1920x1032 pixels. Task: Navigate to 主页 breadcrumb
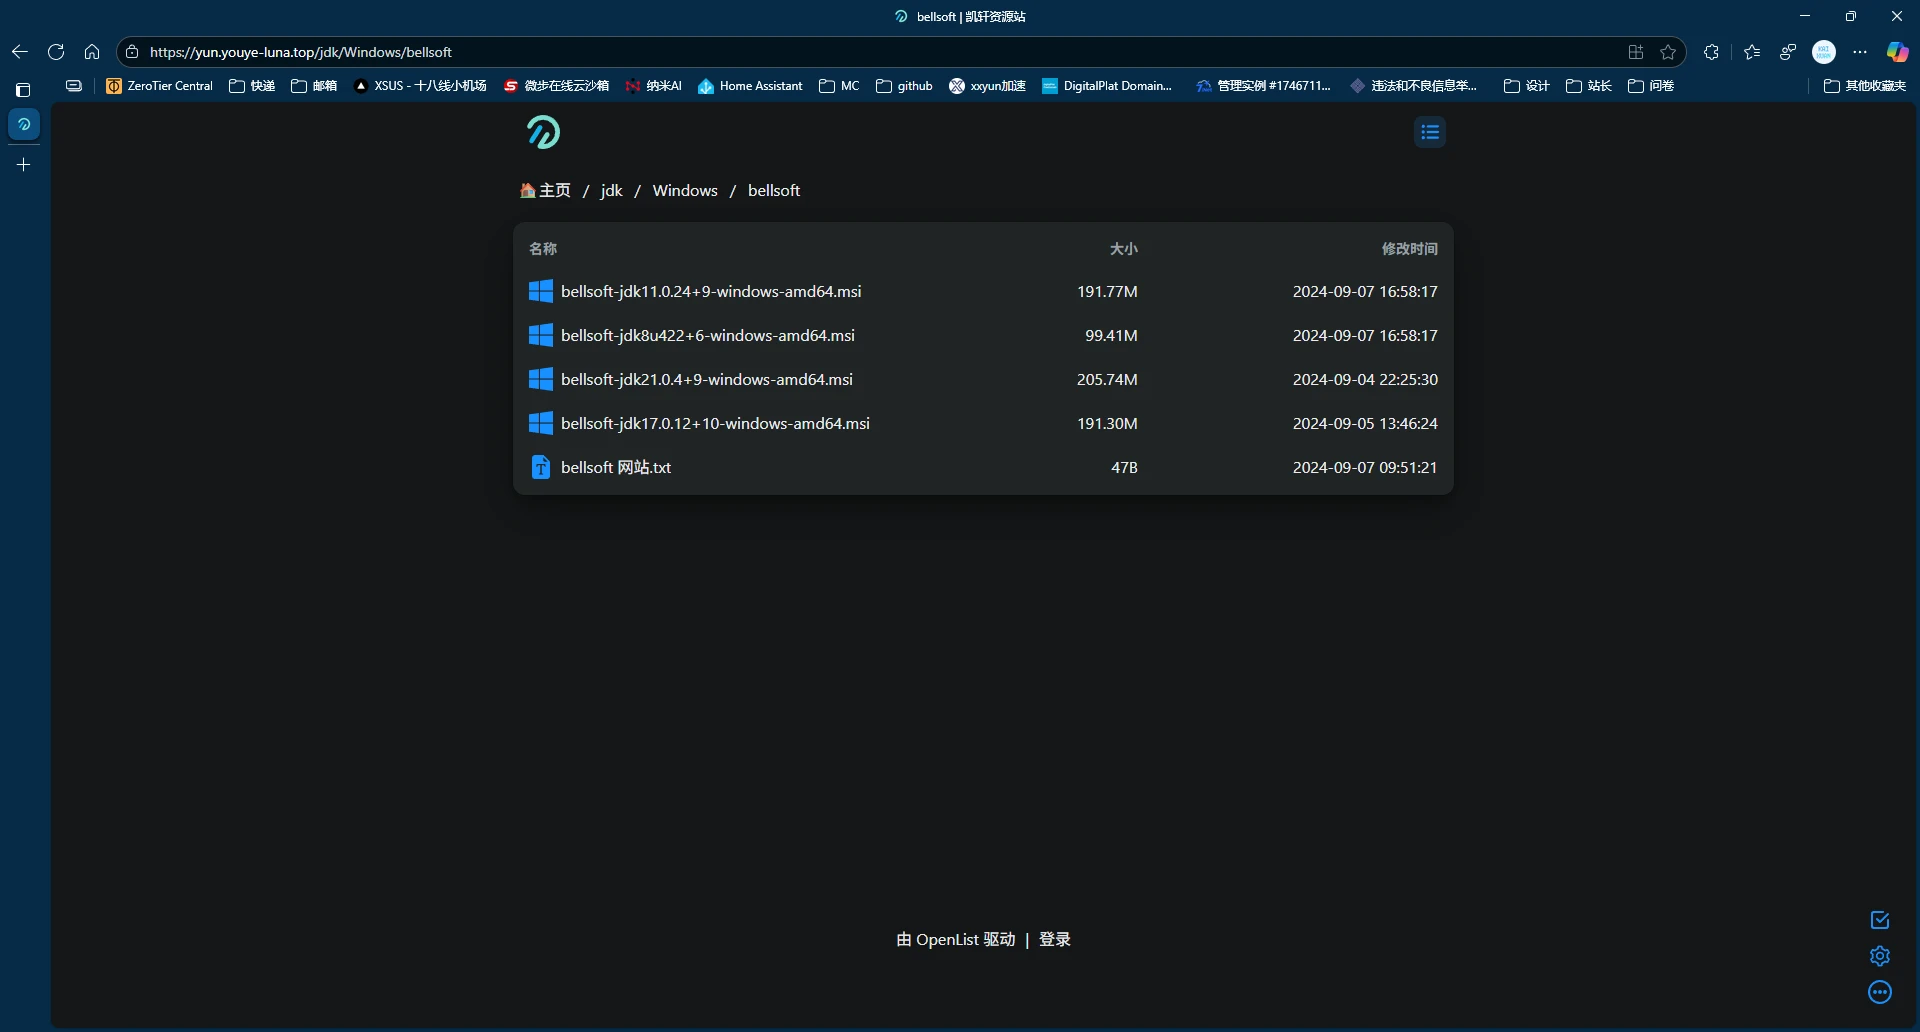546,190
